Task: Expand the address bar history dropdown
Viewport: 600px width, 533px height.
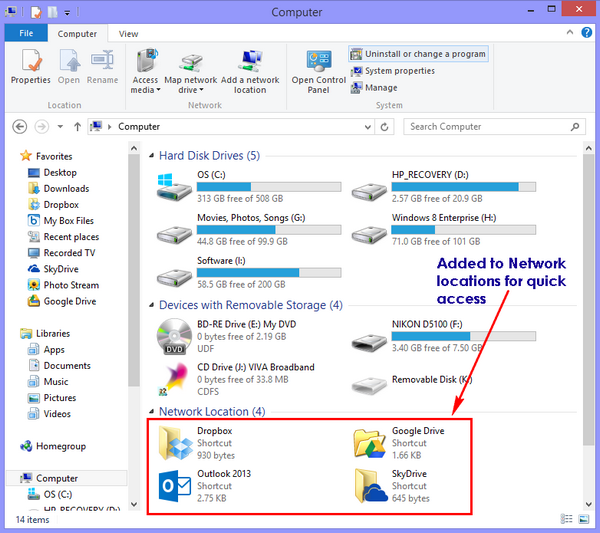Action: point(368,127)
